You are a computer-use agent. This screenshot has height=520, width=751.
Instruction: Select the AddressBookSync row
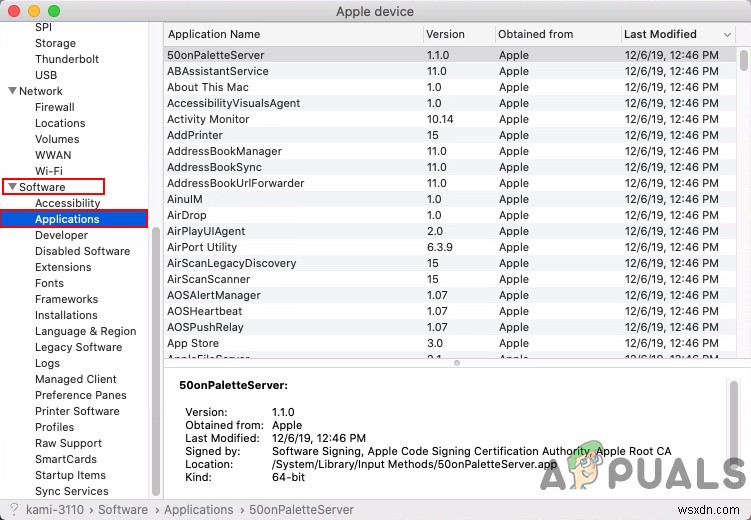(450, 167)
